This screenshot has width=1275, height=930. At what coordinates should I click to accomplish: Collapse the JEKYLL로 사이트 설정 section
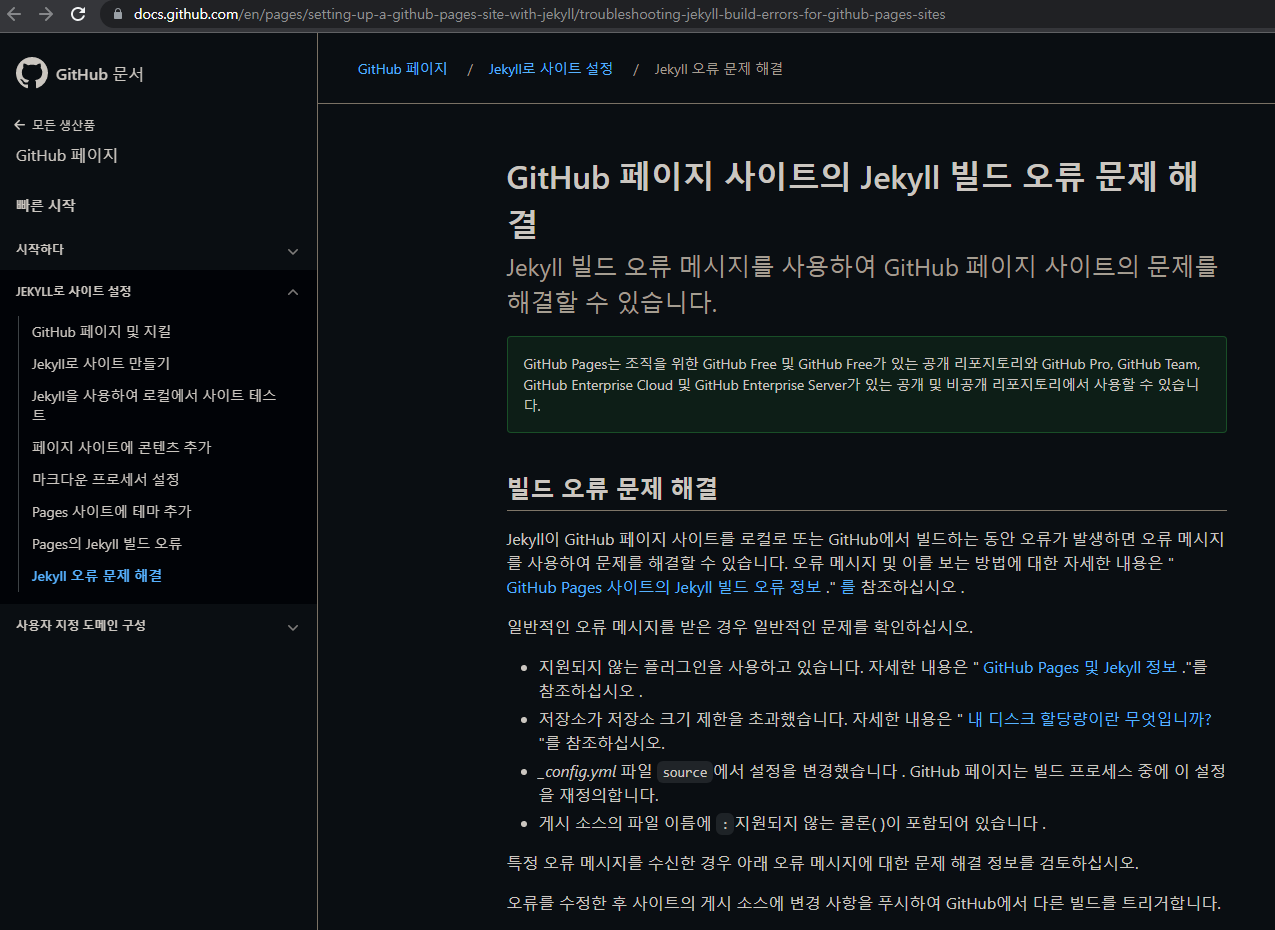click(x=158, y=291)
